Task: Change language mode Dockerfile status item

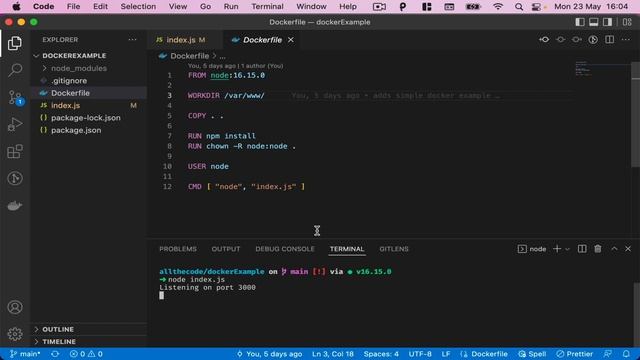Action: (x=484, y=354)
